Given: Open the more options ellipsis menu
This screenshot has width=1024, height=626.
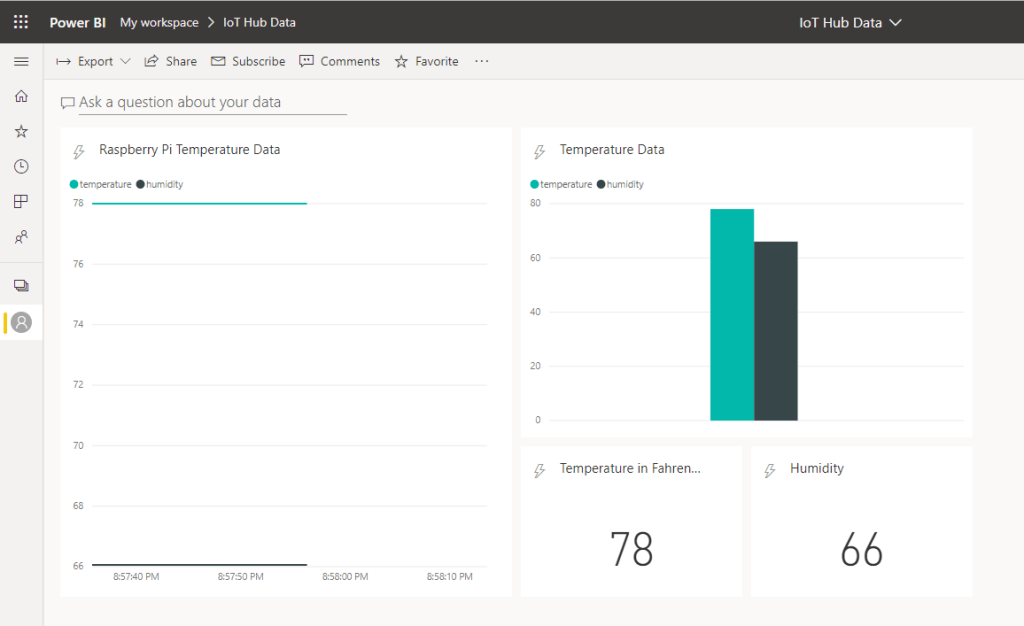Looking at the screenshot, I should pyautogui.click(x=482, y=62).
